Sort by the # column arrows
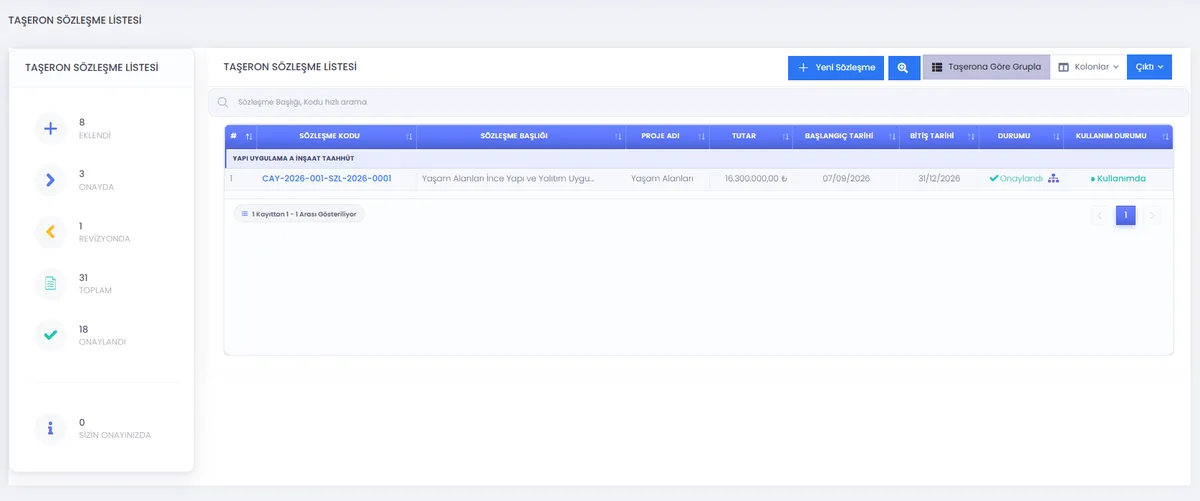Screen dimensions: 1200x501 (x=249, y=136)
